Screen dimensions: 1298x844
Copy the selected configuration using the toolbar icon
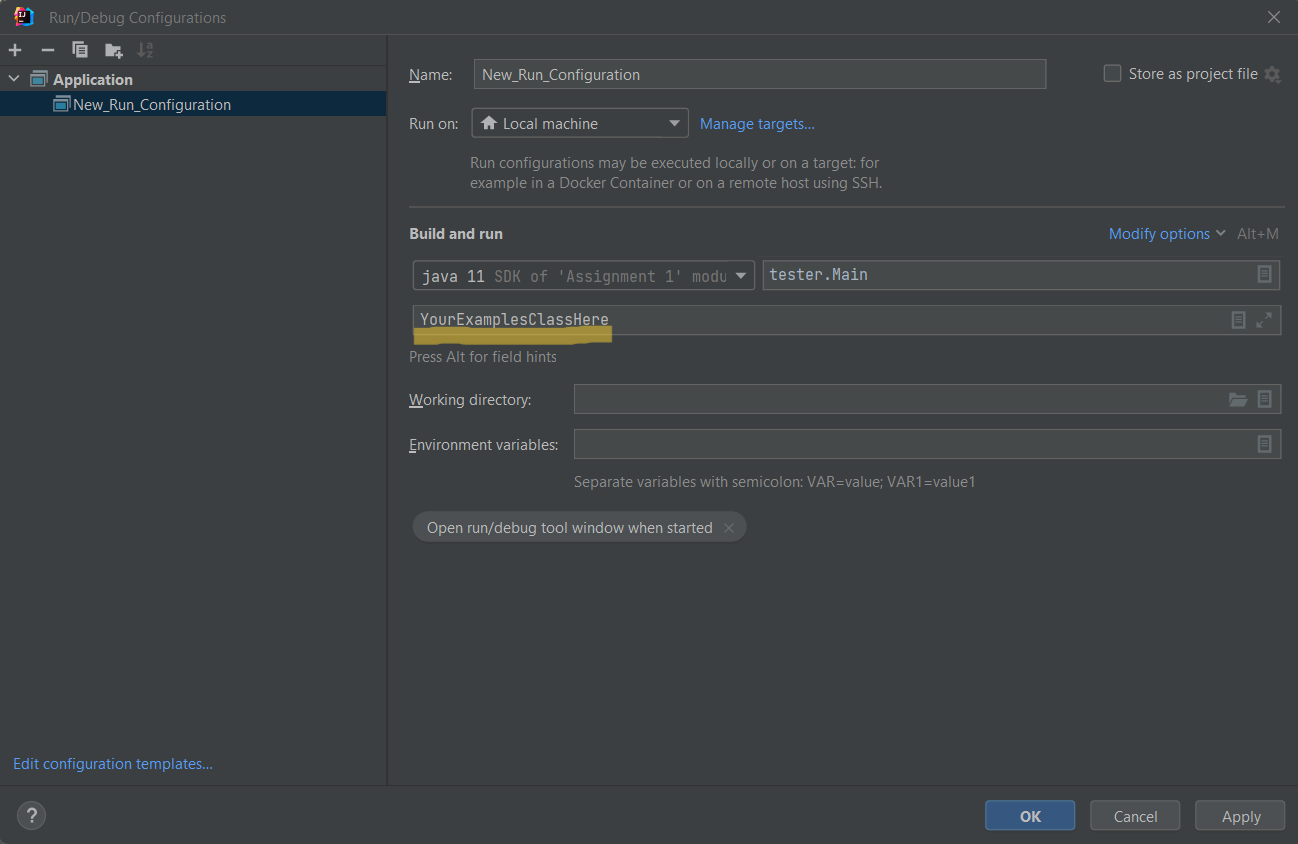coord(80,50)
